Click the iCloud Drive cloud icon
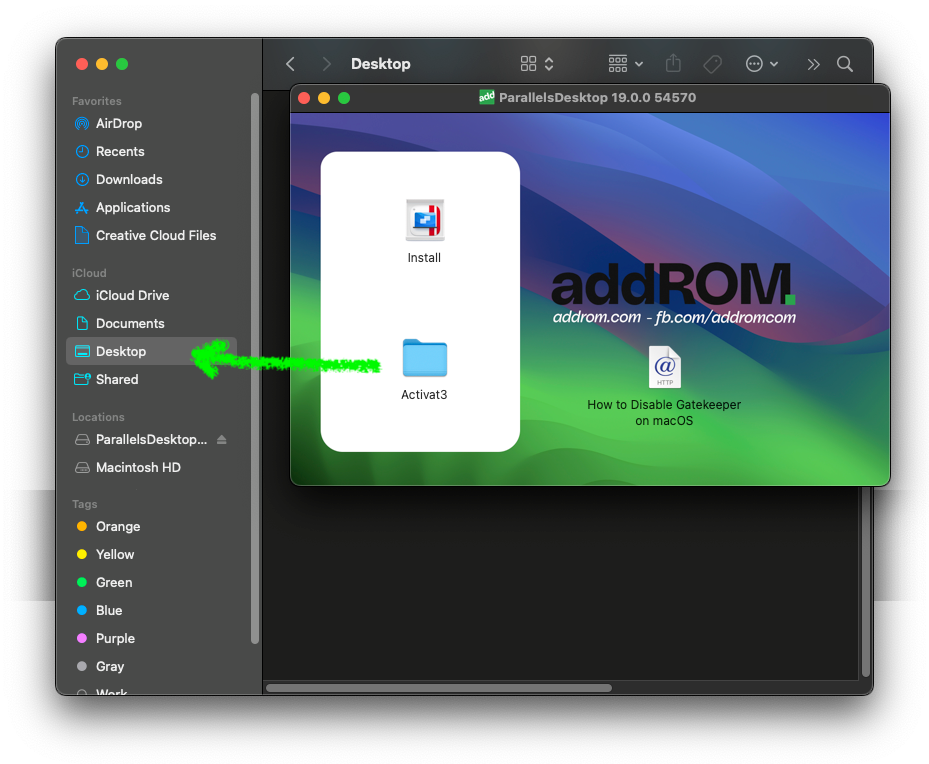Image resolution: width=929 pixels, height=764 pixels. point(82,295)
